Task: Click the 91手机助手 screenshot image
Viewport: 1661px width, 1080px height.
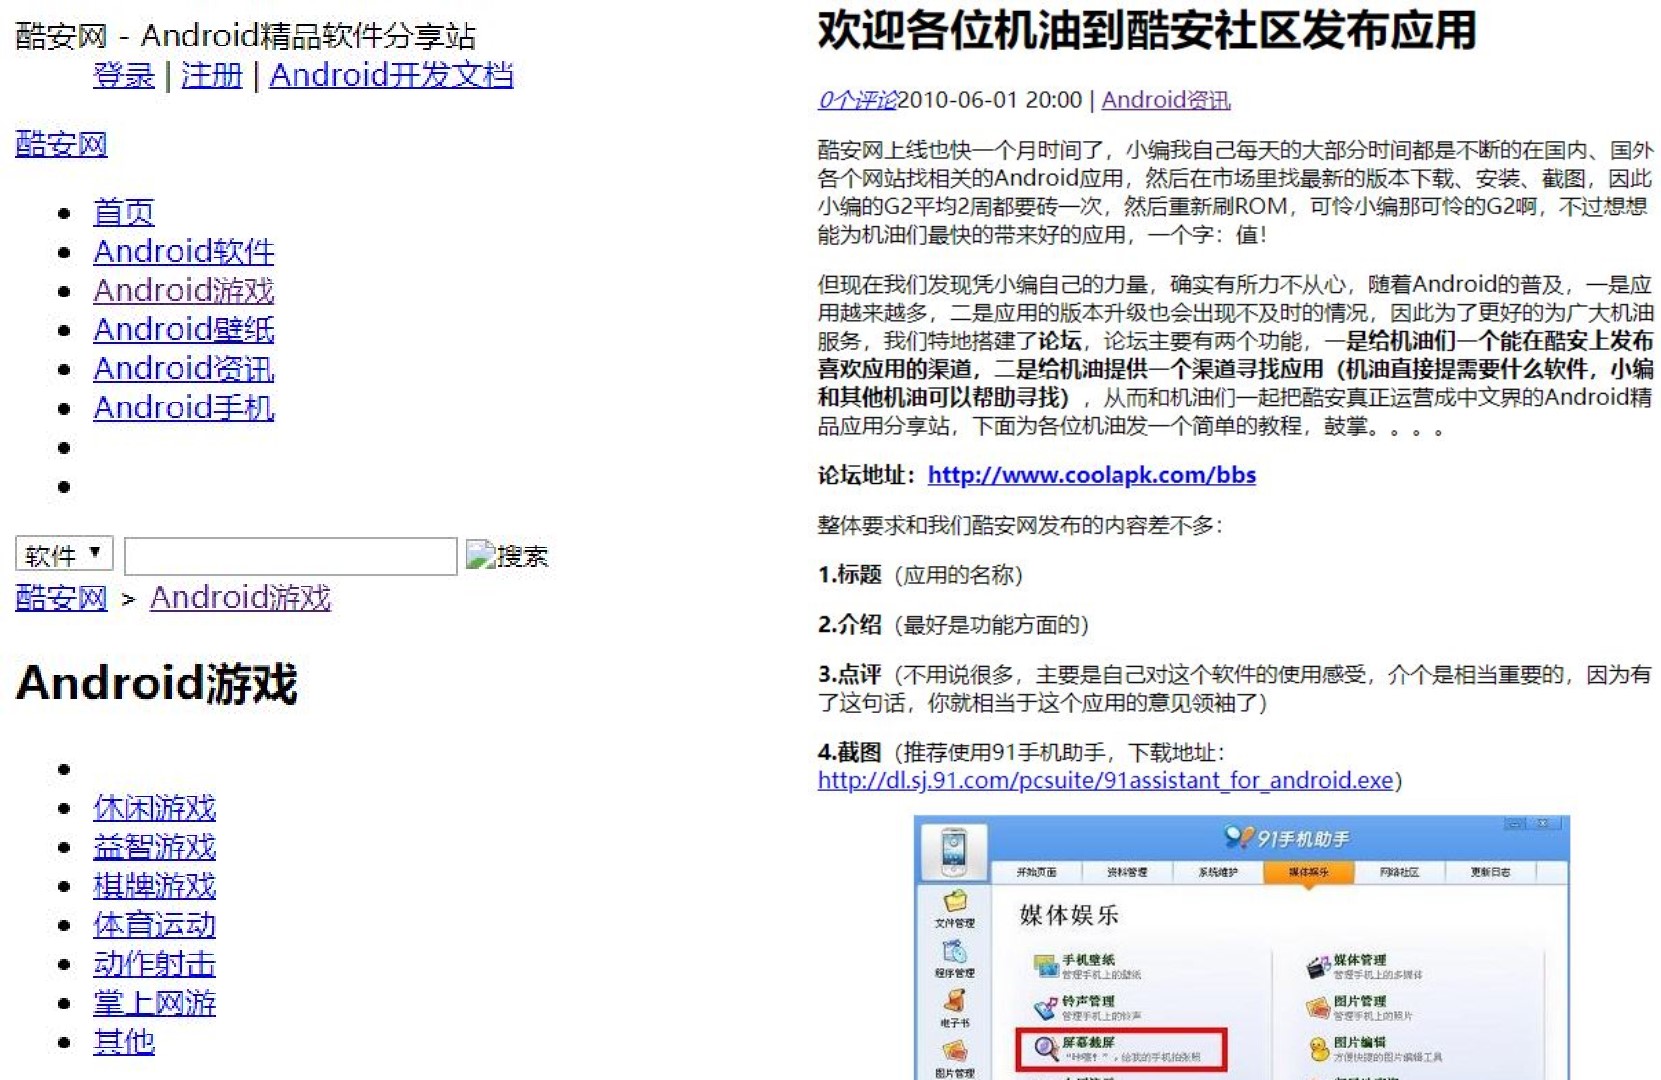Action: 1242,948
